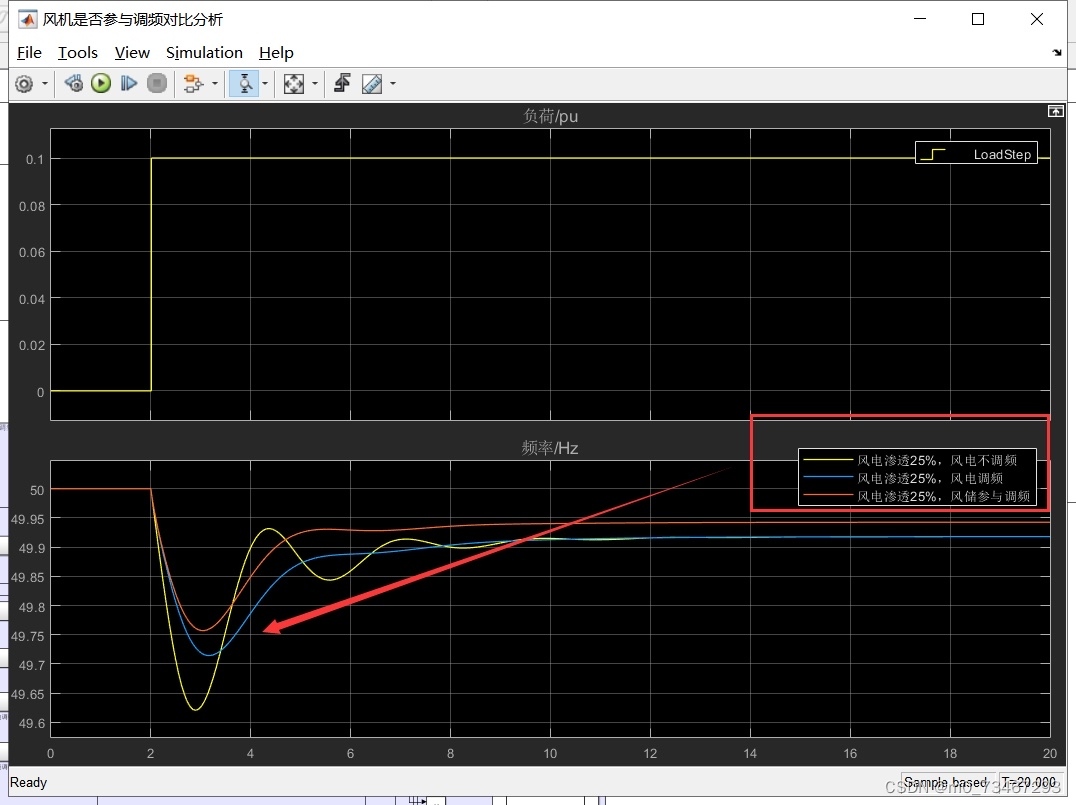Expand the measurements dropdown arrow
The width and height of the screenshot is (1076, 805).
click(x=393, y=84)
